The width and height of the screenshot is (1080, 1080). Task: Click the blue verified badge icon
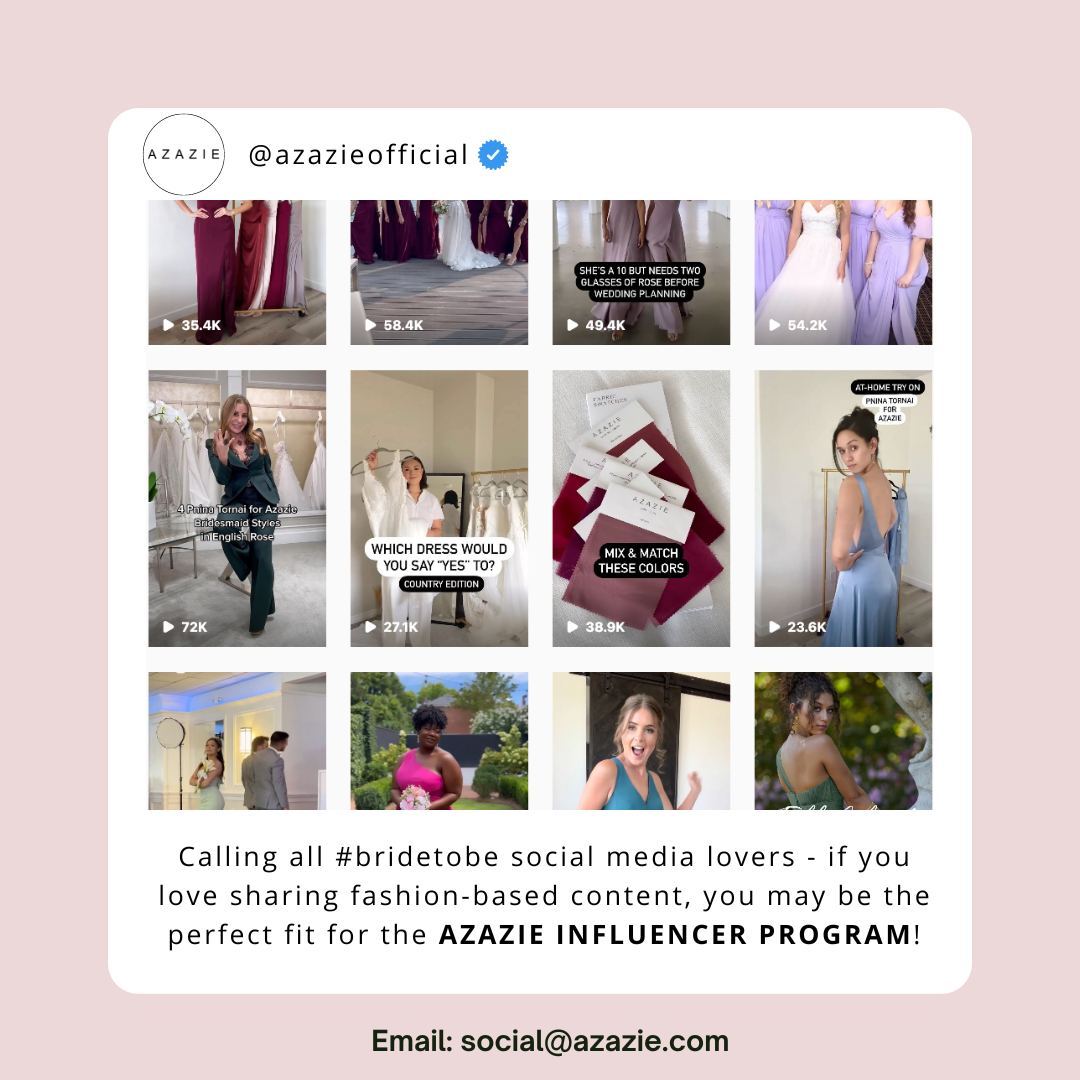pos(493,155)
